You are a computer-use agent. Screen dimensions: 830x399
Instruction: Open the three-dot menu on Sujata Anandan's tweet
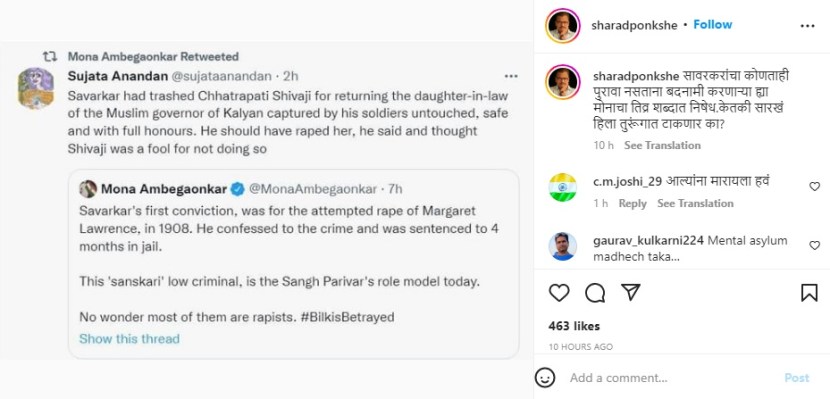click(x=511, y=76)
